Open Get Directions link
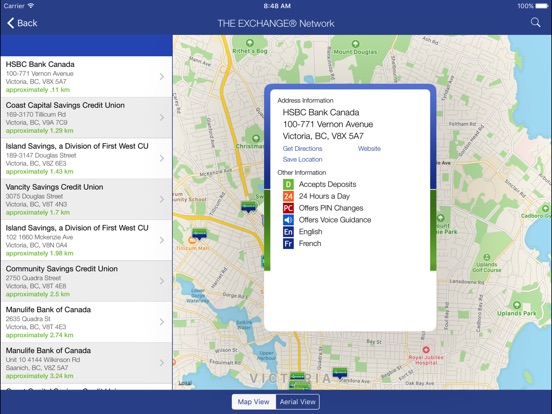The width and height of the screenshot is (552, 414). [302, 149]
